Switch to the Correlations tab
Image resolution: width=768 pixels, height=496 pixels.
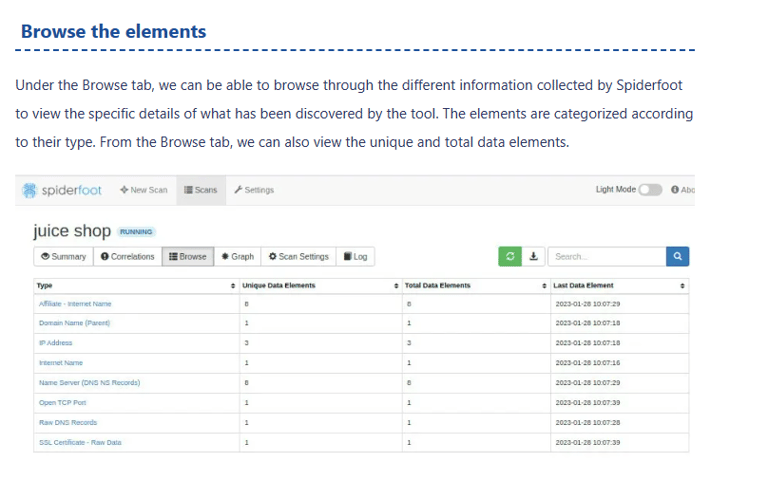coord(128,257)
